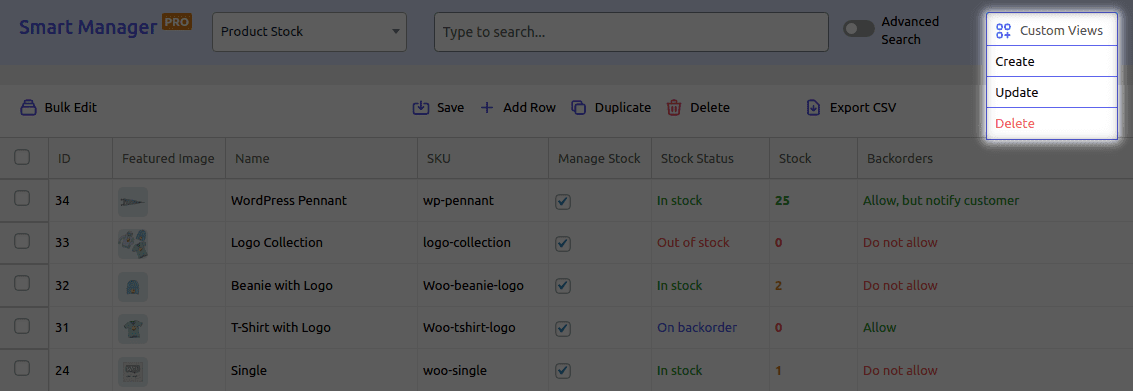Uncheck Manage Stock for Beanie with Logo
Screen dimensions: 1133x391
[x=563, y=286]
